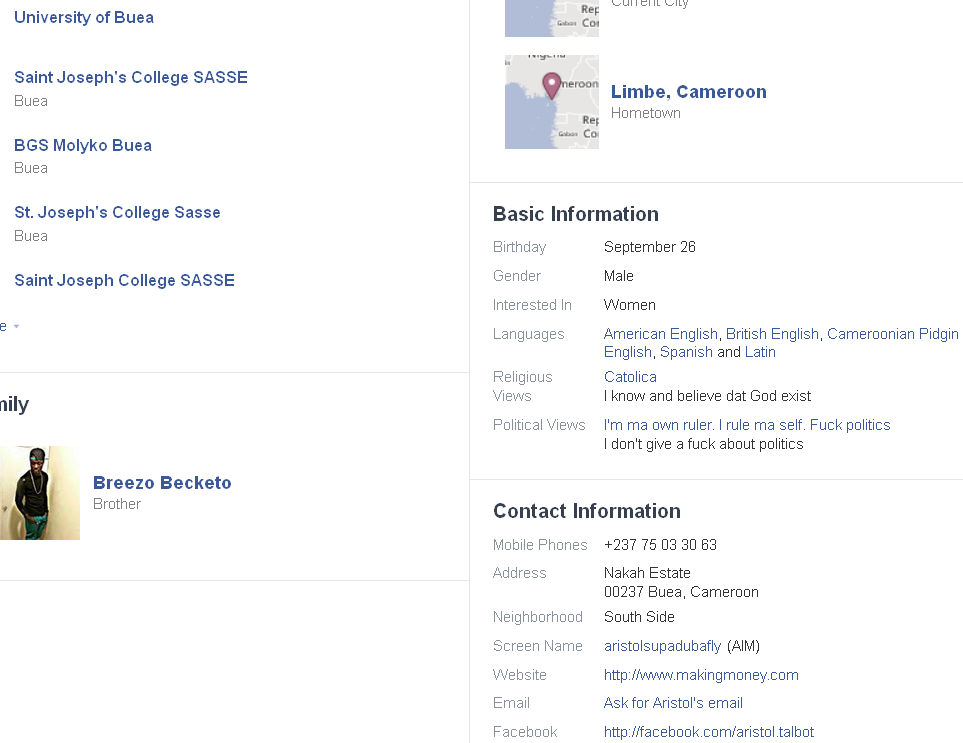Open the University of Buea link

click(84, 17)
